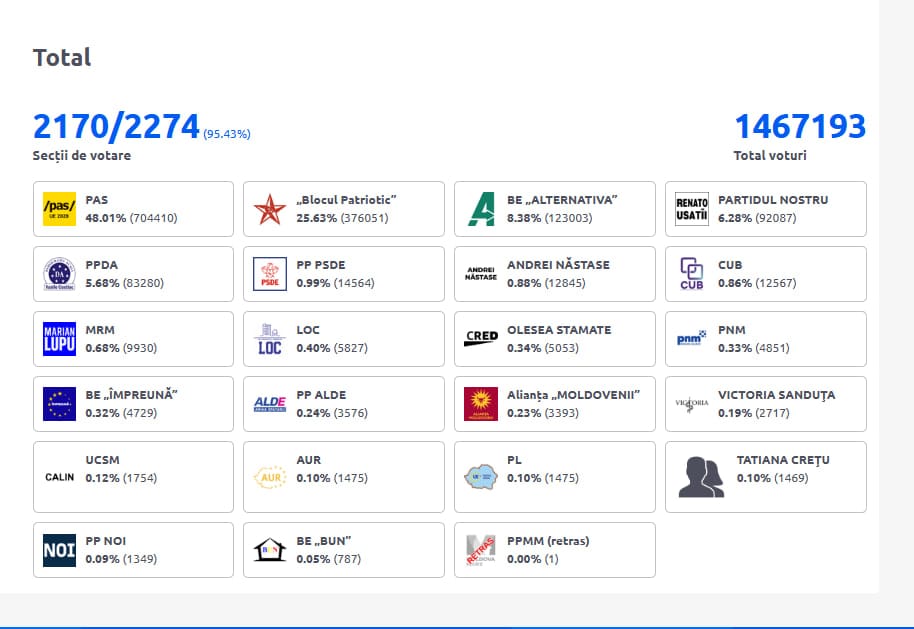
Task: Select PP NOI 0.09% result
Action: point(121,559)
